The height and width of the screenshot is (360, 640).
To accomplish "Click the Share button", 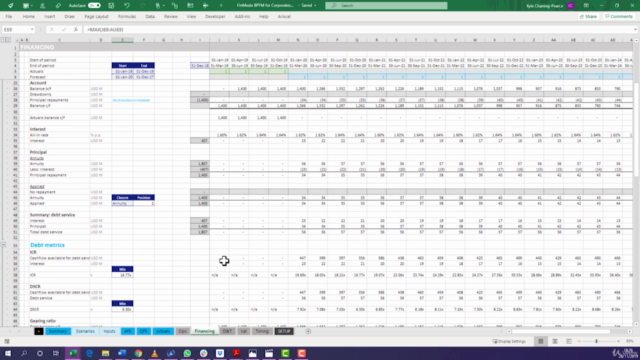I will (x=588, y=17).
